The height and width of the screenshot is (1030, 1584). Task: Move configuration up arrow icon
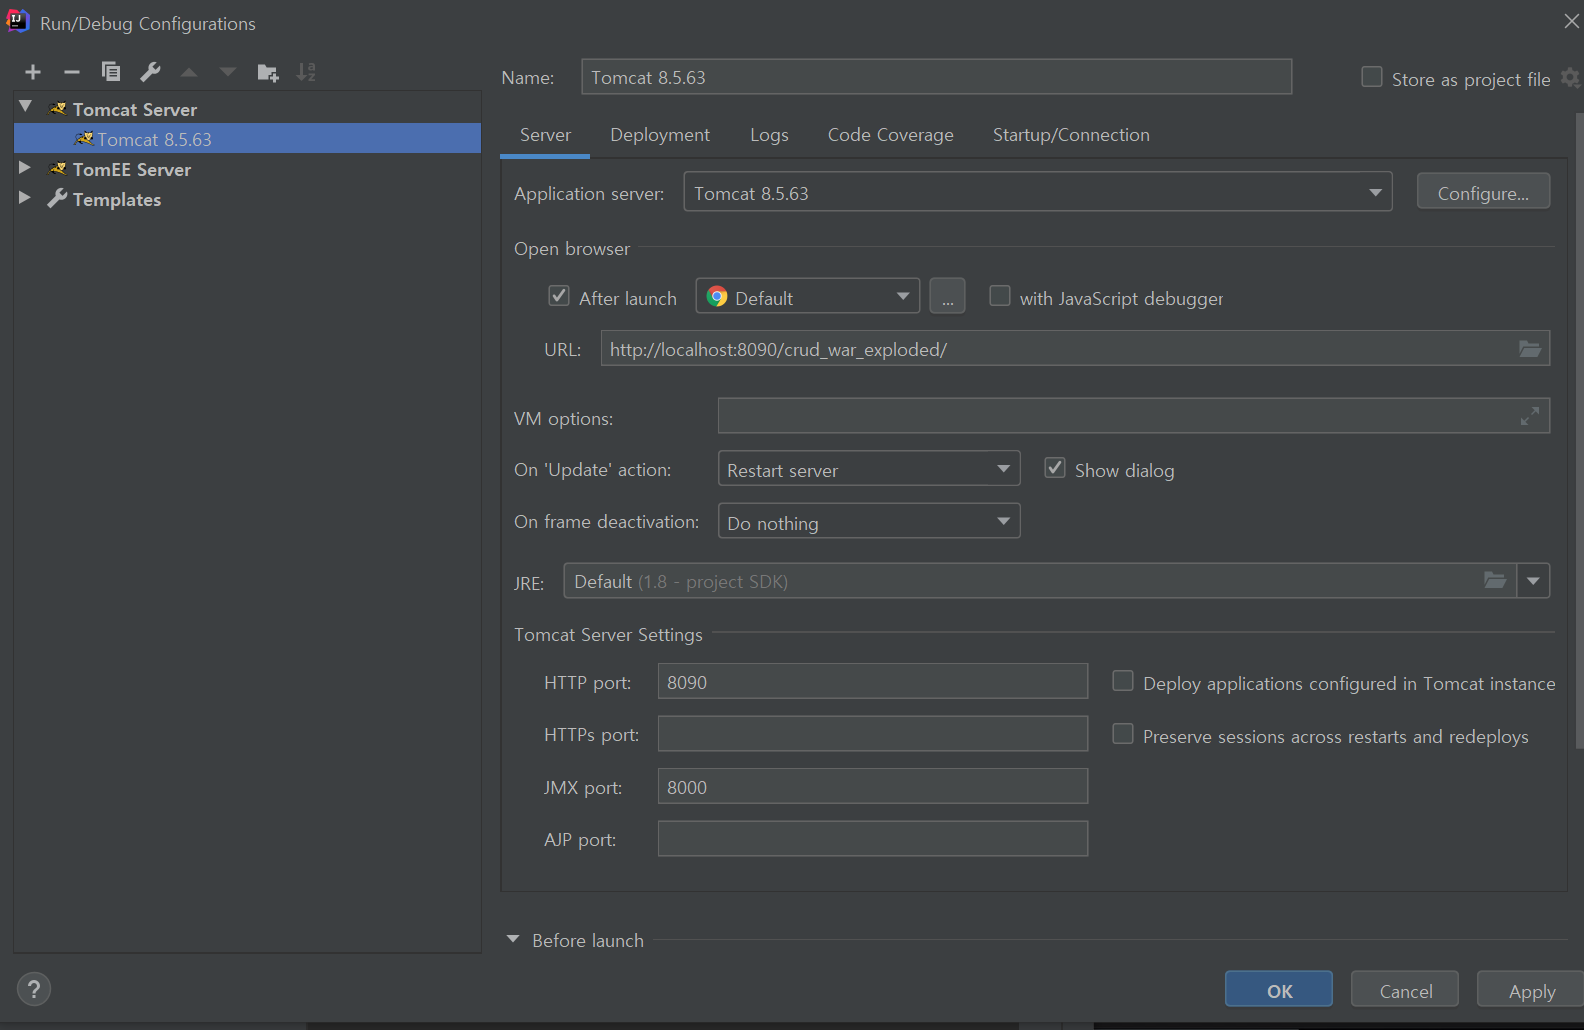pos(189,72)
